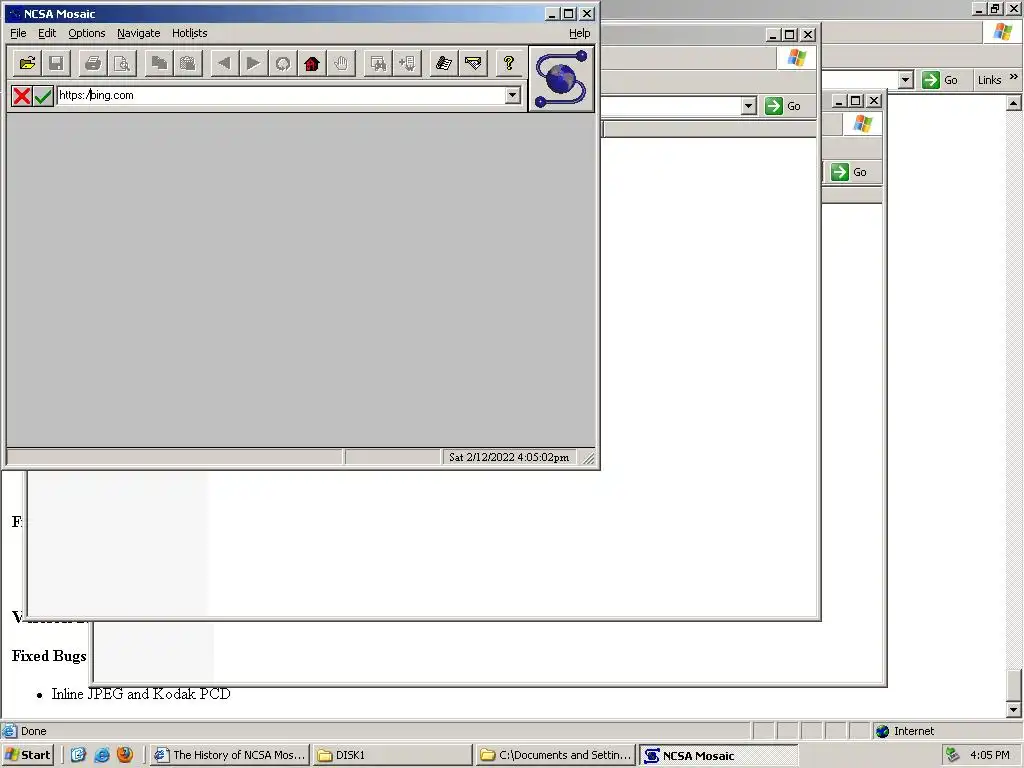Click Go in the maximized Internet Explorer window
Viewport: 1024px width, 768px height.
(940, 80)
